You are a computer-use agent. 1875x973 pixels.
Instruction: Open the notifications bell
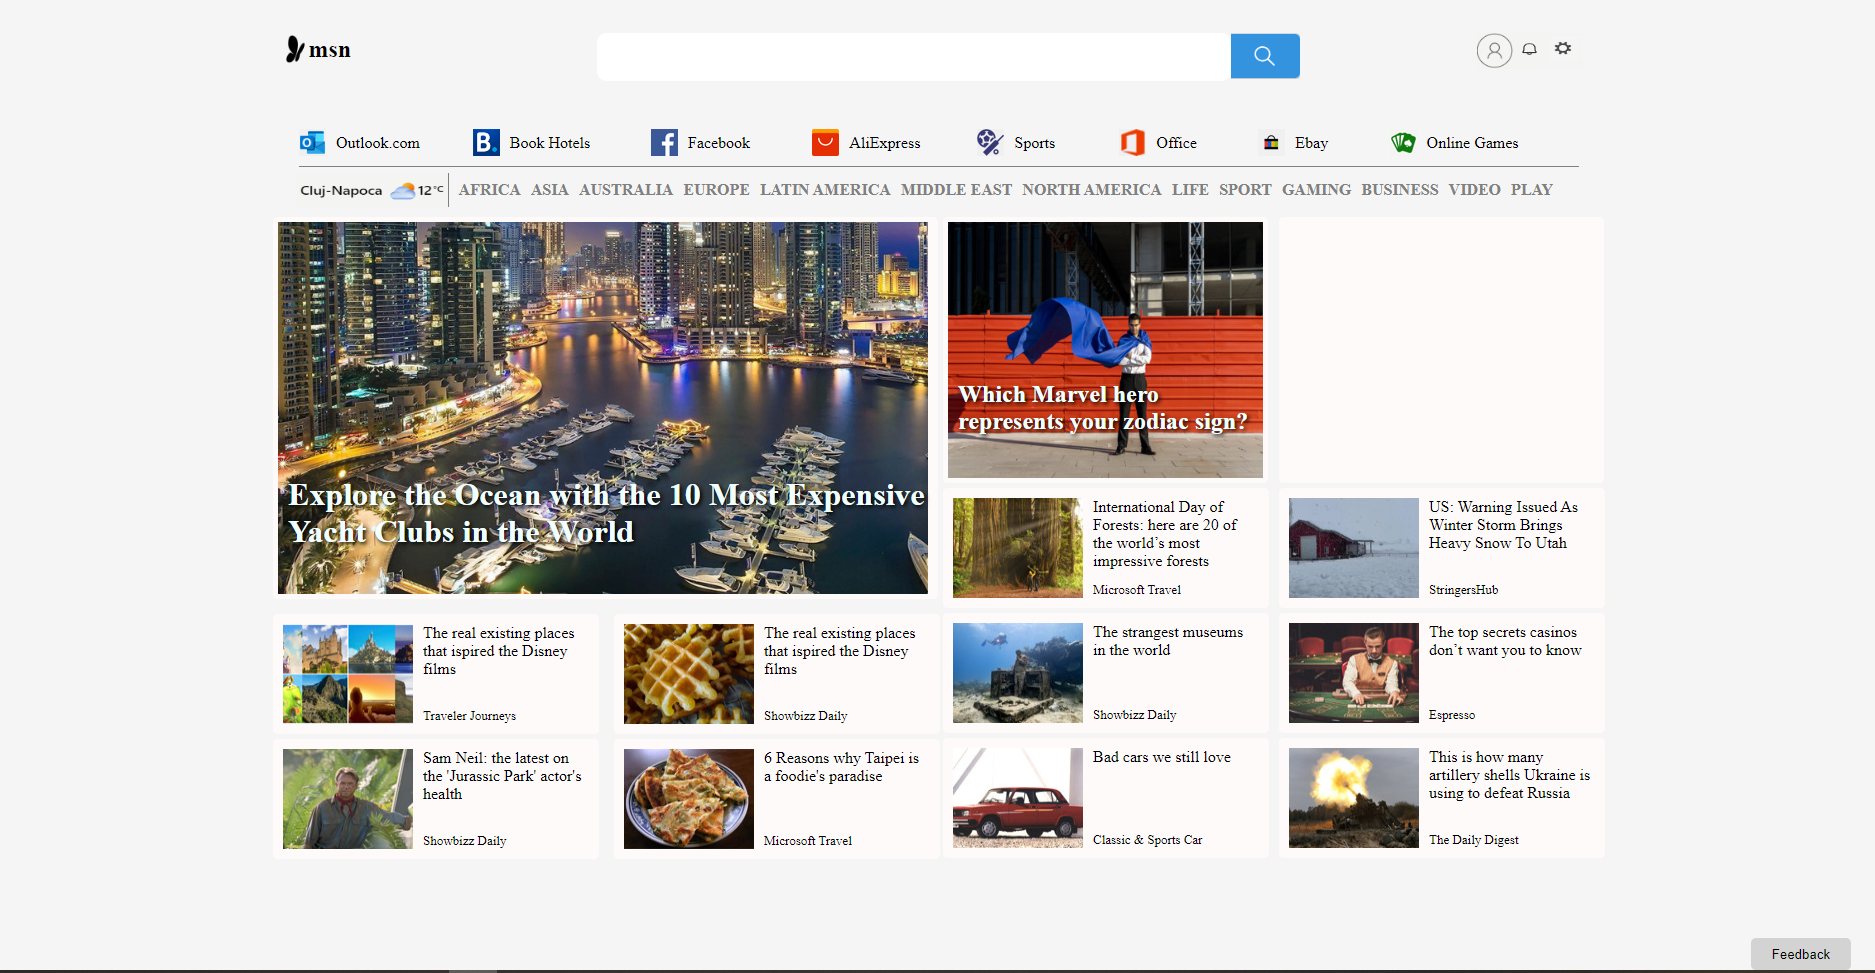point(1529,49)
